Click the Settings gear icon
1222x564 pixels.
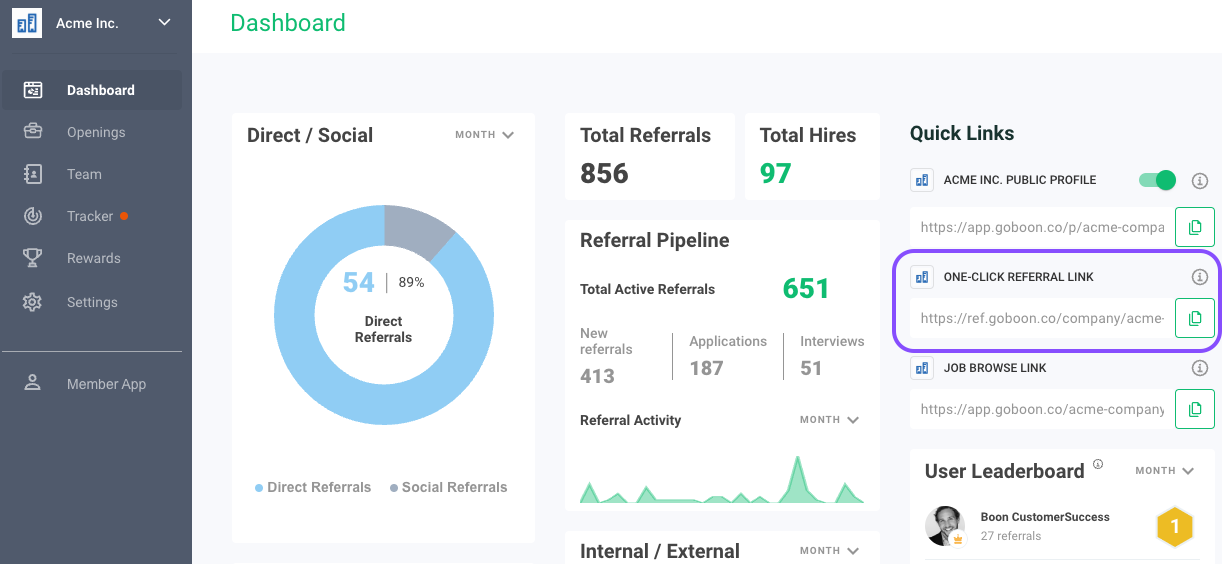33,302
